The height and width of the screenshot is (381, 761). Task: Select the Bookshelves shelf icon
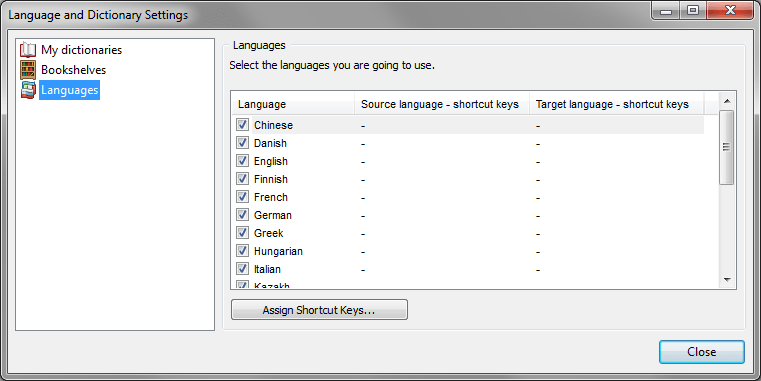[x=28, y=70]
